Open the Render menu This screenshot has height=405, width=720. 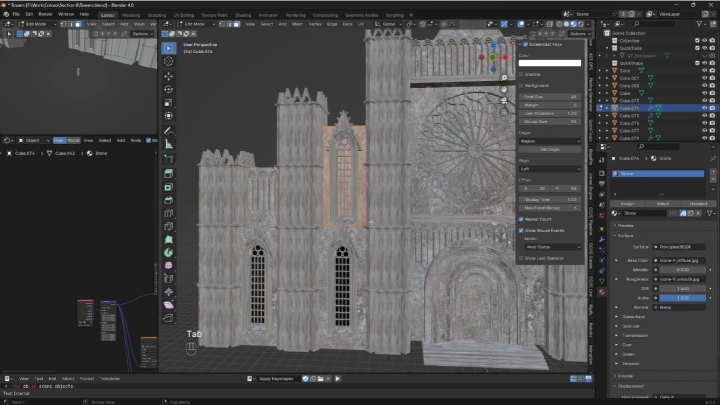pyautogui.click(x=45, y=14)
